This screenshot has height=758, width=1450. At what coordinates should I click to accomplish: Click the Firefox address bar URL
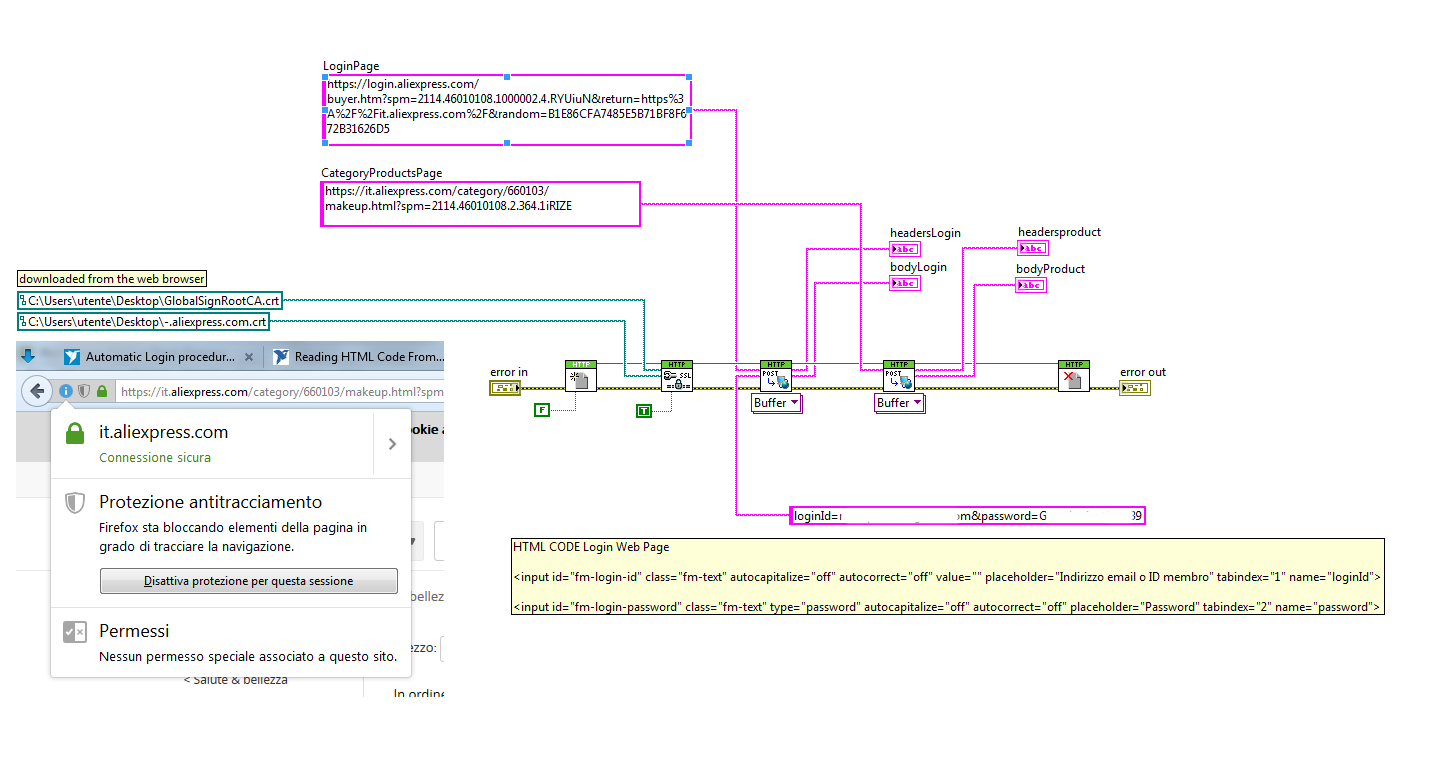point(282,392)
